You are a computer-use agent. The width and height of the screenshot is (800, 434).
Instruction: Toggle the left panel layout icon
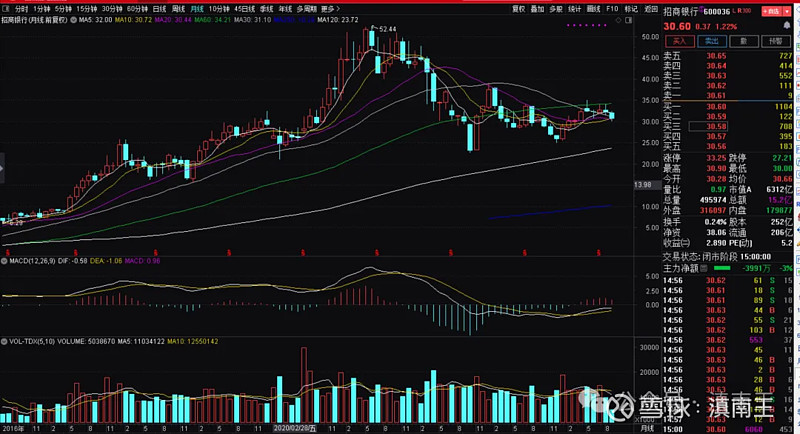coord(6,9)
